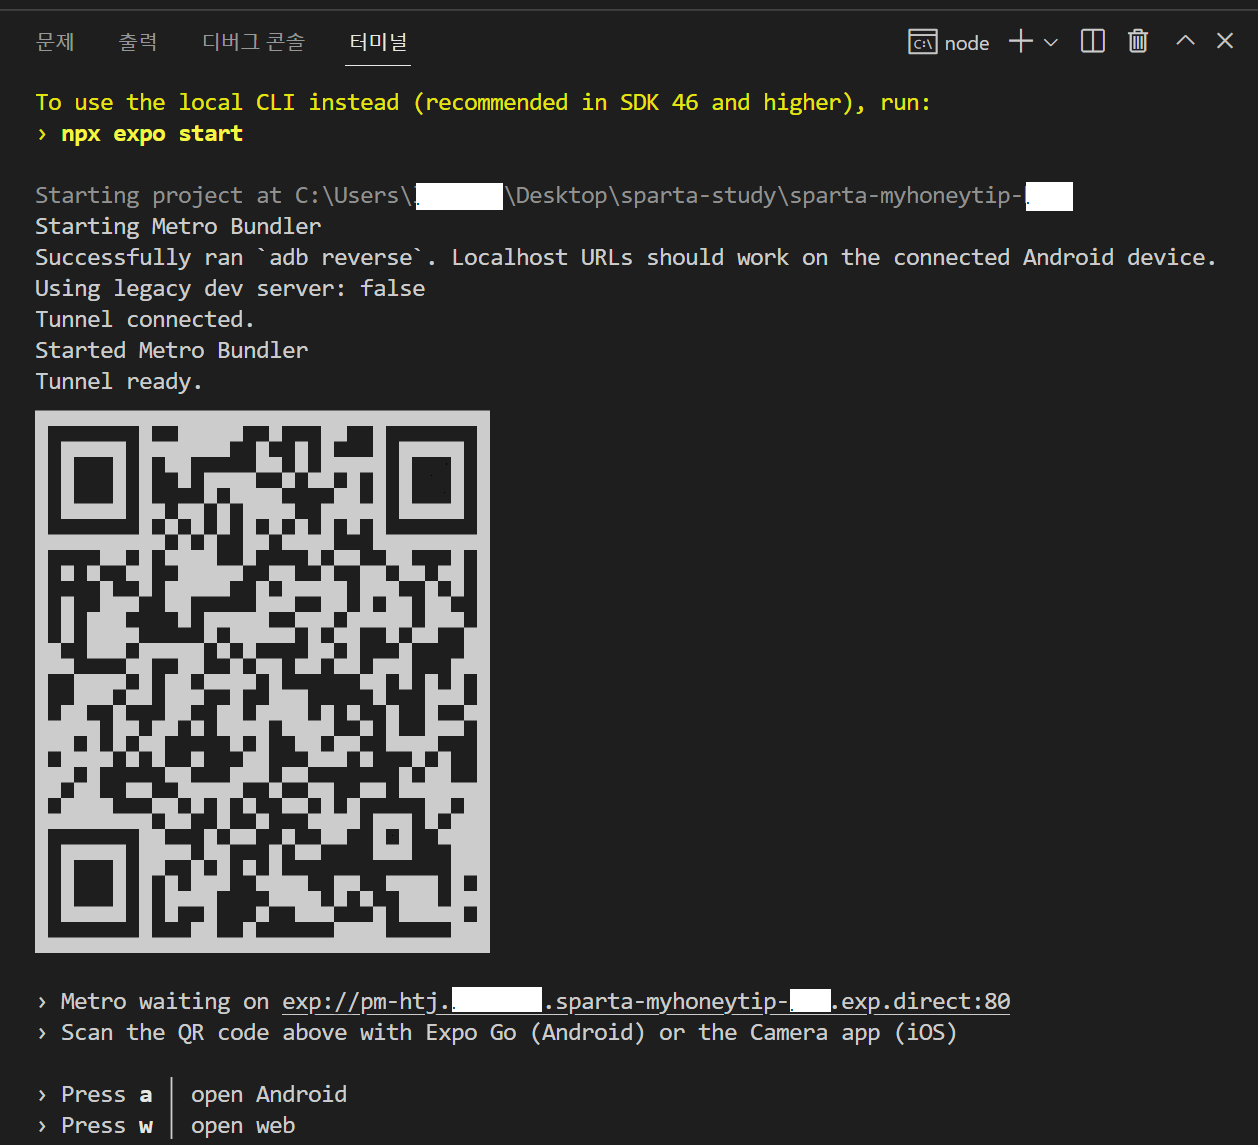
Task: Open the 디버그 콘솔 tab
Action: [x=253, y=42]
